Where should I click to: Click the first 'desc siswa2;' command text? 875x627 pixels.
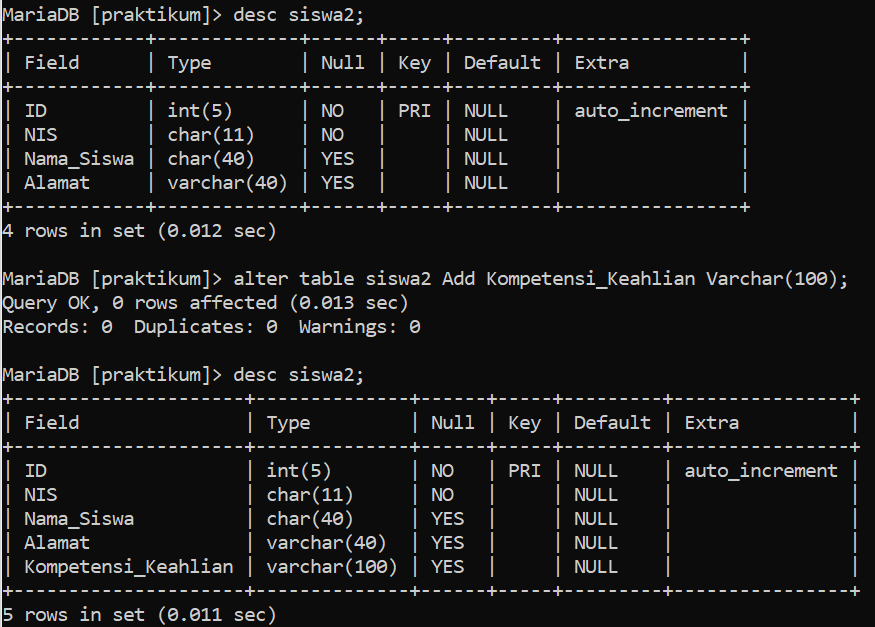(299, 15)
